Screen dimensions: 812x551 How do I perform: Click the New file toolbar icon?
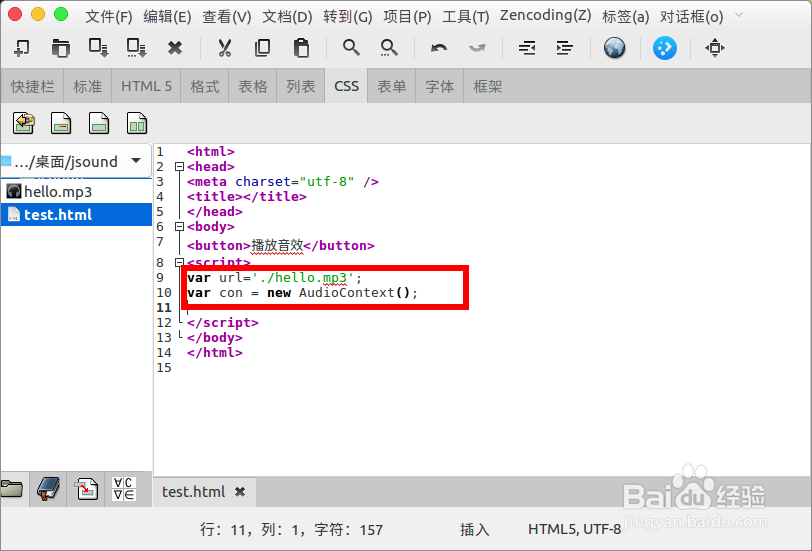coord(22,48)
